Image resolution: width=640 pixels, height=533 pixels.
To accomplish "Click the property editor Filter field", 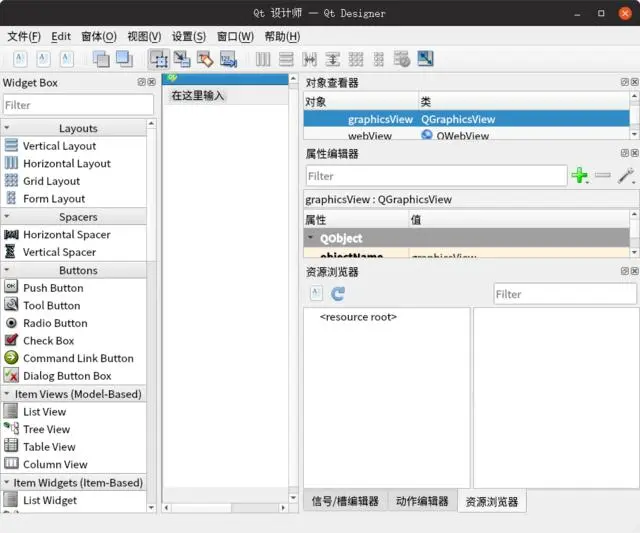I will 436,176.
